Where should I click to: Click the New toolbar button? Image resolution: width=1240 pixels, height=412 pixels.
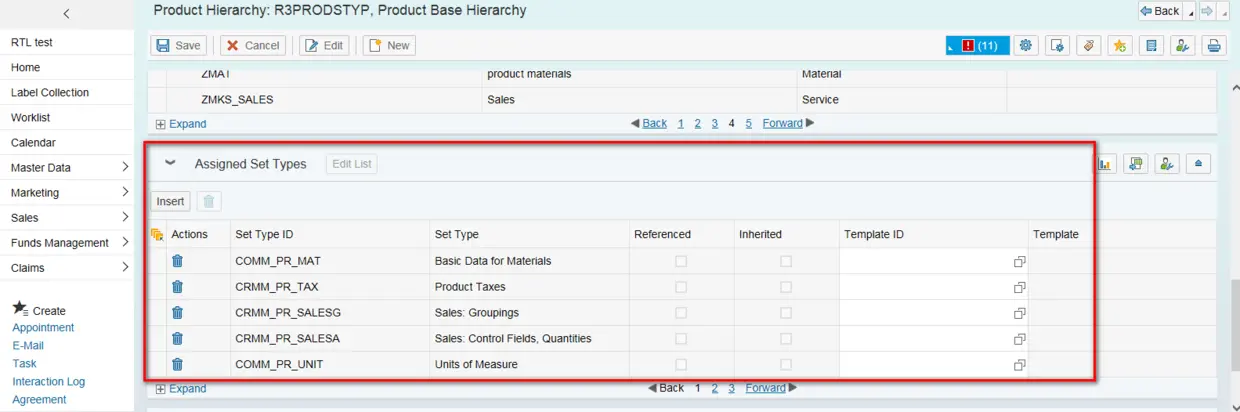click(389, 45)
